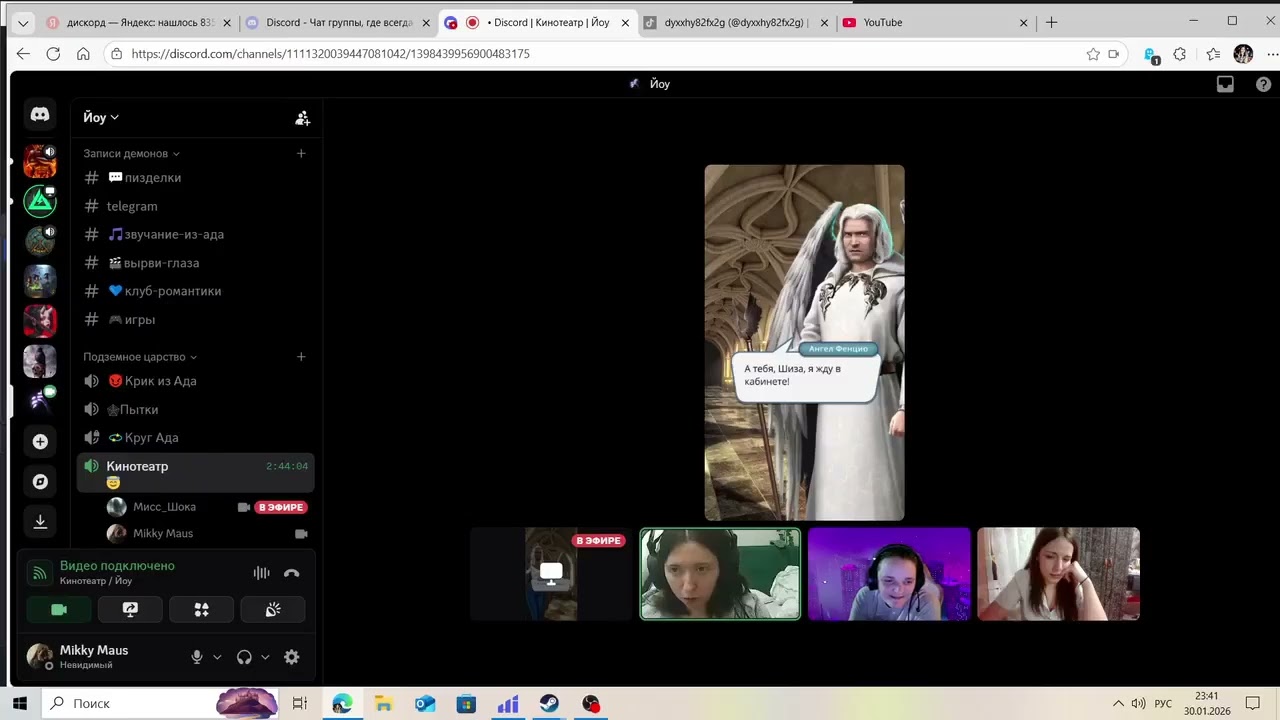Viewport: 1280px width, 720px height.
Task: Open the Йоу server dropdown menu
Action: [x=101, y=117]
